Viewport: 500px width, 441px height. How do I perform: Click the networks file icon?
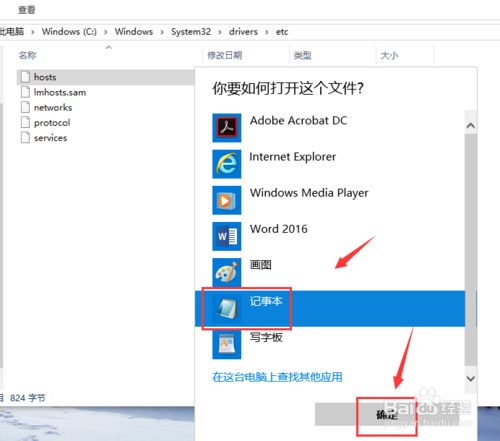click(x=25, y=107)
